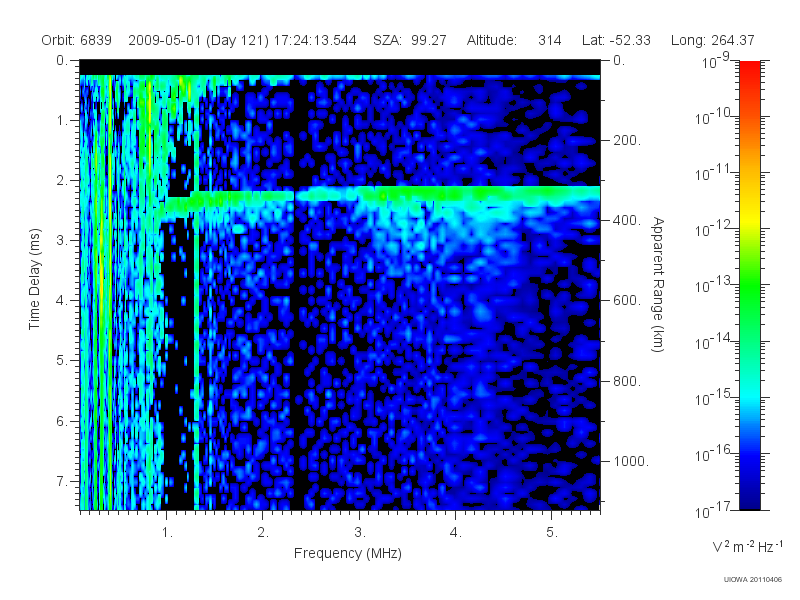
Task: Click the Altitude: 314 label
Action: pos(514,40)
